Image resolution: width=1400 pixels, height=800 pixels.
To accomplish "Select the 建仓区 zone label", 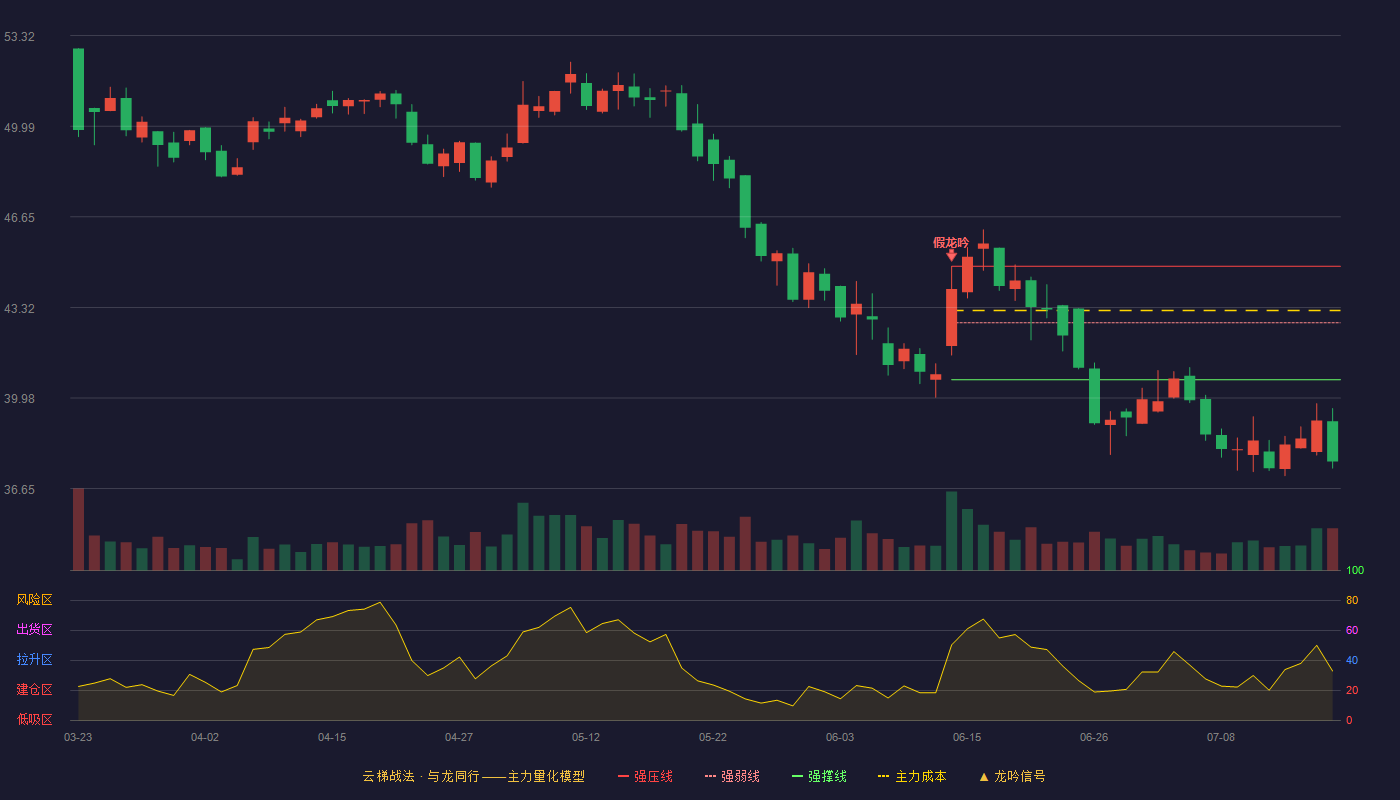I will click(35, 690).
